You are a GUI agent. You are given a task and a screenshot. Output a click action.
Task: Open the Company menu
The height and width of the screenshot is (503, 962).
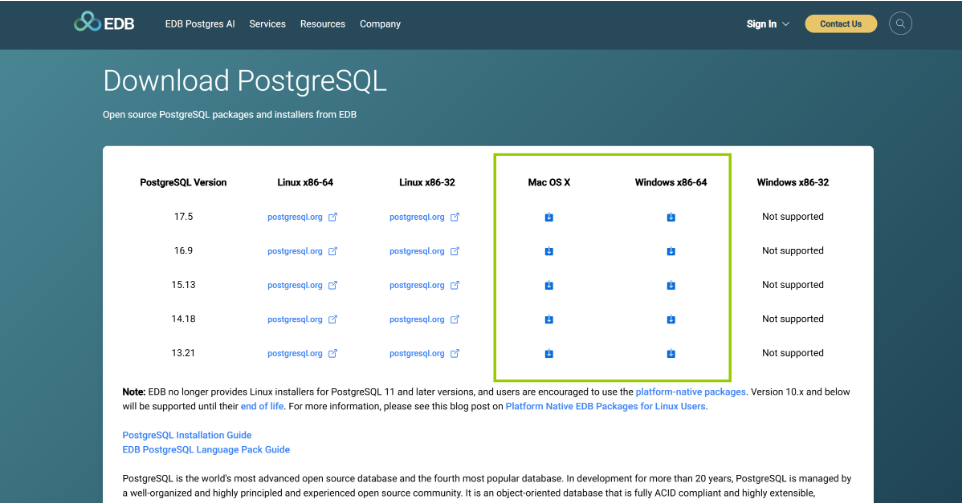[380, 24]
